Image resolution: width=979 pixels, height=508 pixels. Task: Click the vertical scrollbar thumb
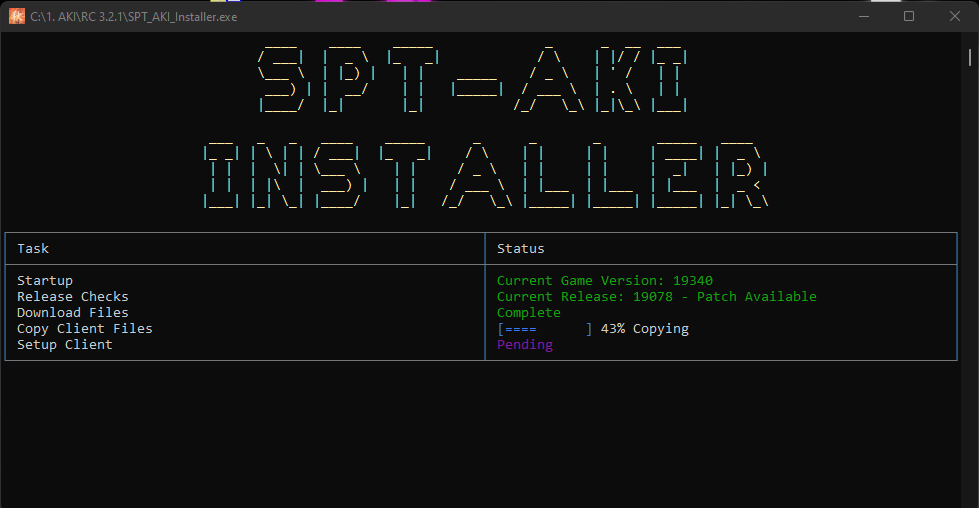[970, 57]
